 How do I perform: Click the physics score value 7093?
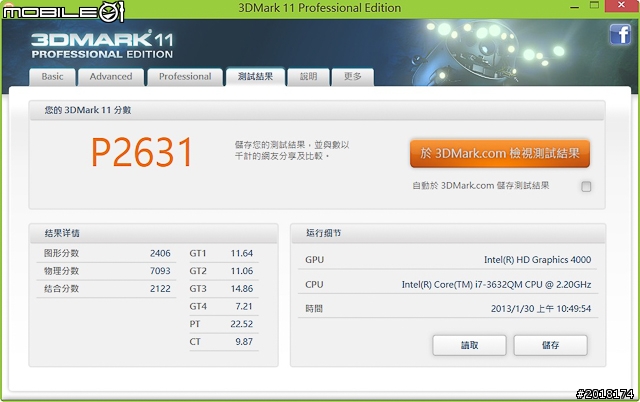(x=160, y=271)
